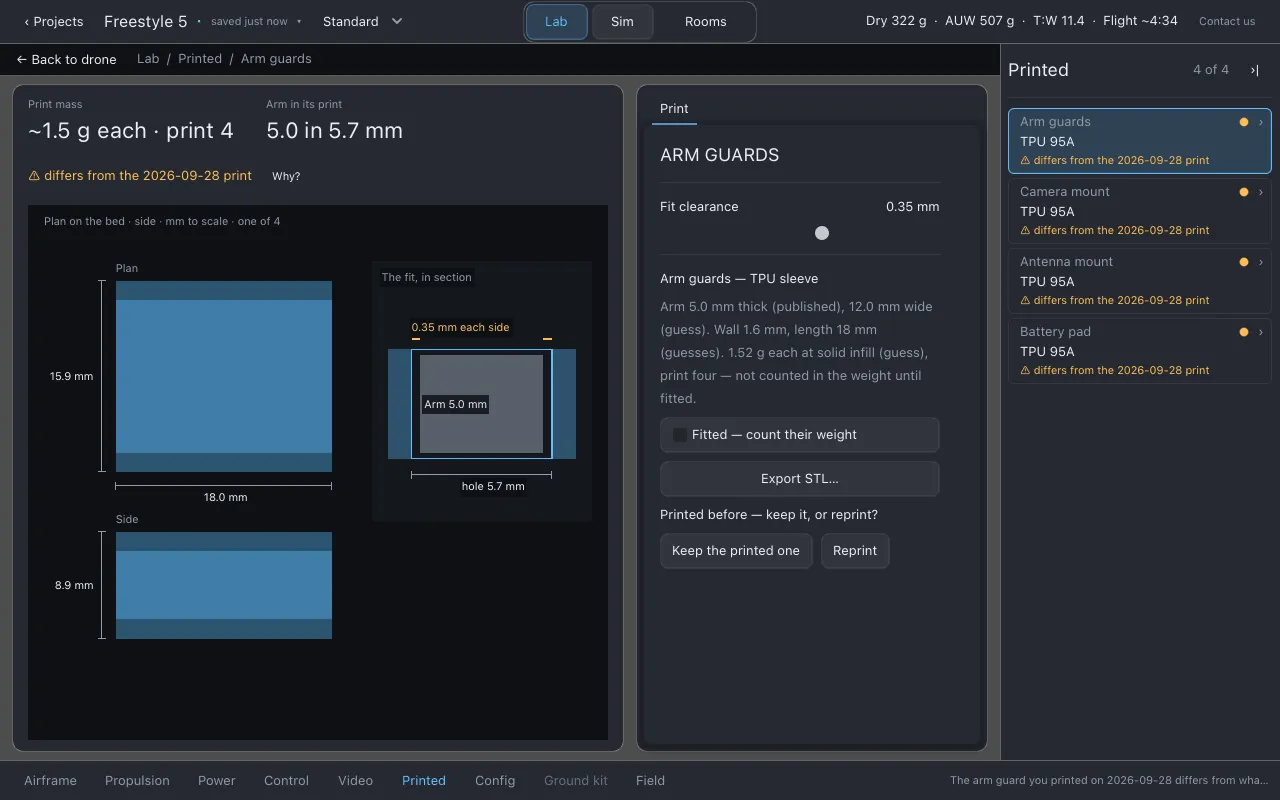Choose Keep the printed one
Image resolution: width=1280 pixels, height=800 pixels.
pyautogui.click(x=736, y=551)
